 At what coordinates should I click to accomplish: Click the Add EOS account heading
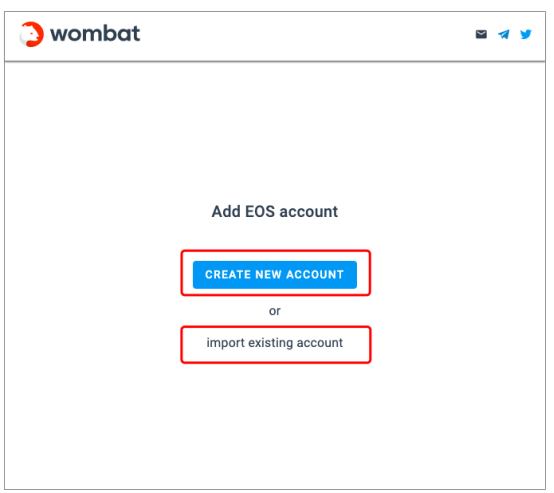(x=275, y=212)
